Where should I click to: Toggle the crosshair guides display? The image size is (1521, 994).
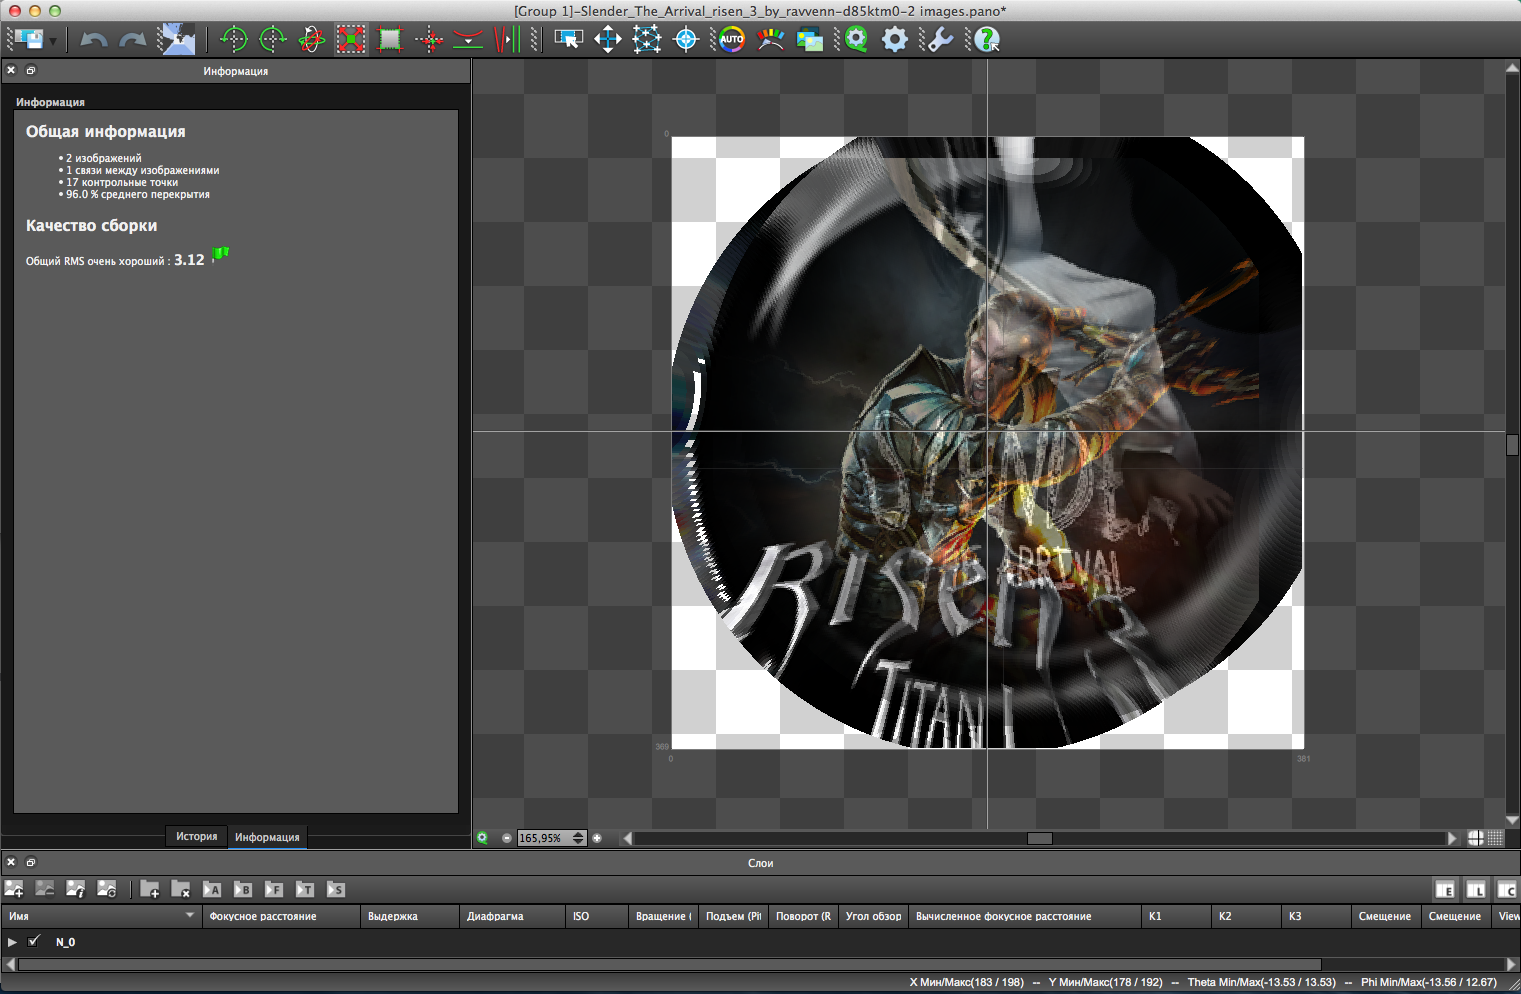pyautogui.click(x=1476, y=838)
